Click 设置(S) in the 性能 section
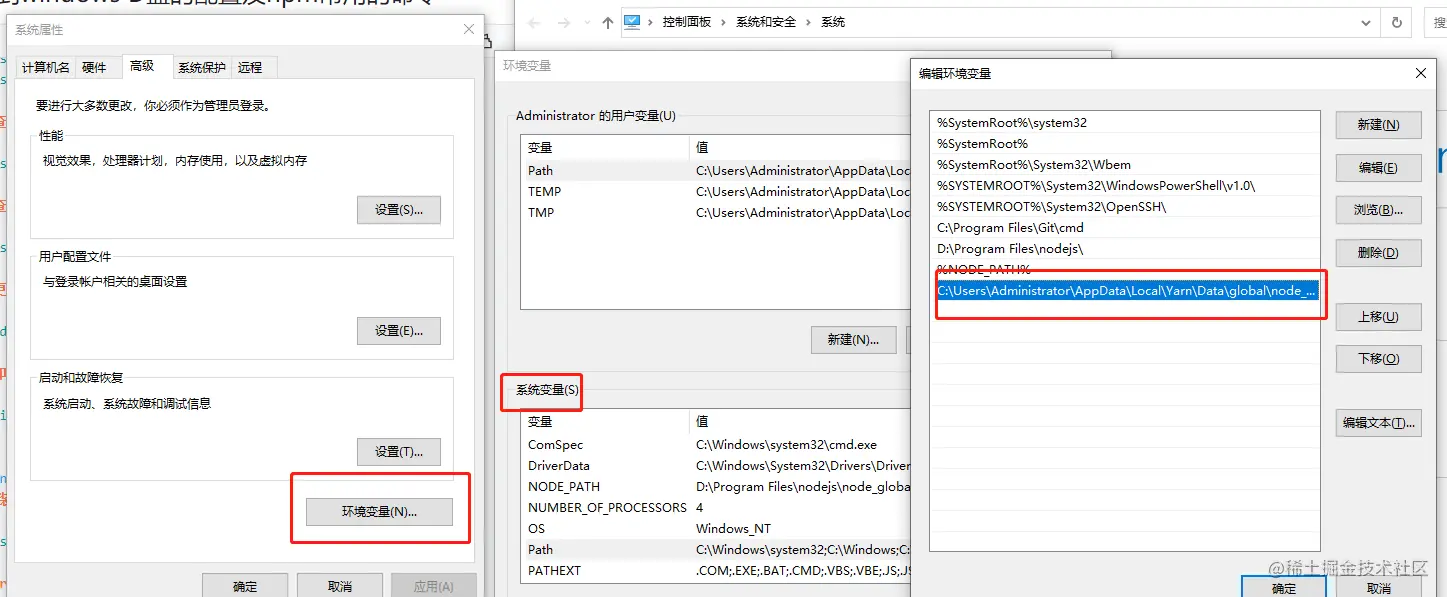 click(x=399, y=210)
